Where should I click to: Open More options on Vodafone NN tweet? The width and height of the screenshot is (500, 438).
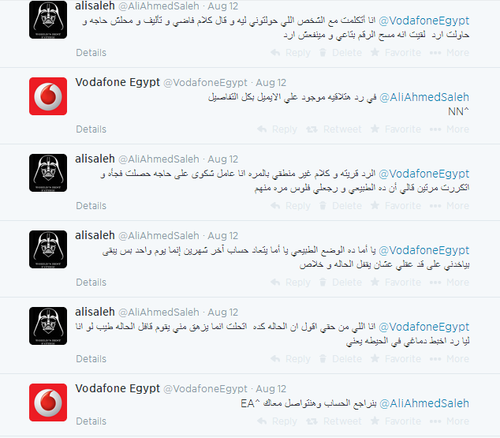tap(449, 129)
